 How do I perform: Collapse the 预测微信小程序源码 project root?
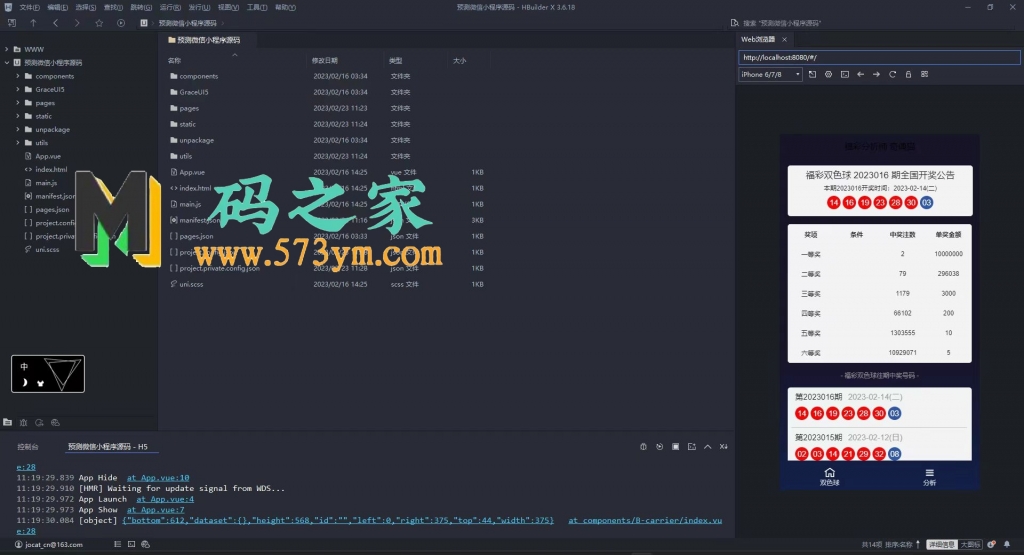coord(7,63)
